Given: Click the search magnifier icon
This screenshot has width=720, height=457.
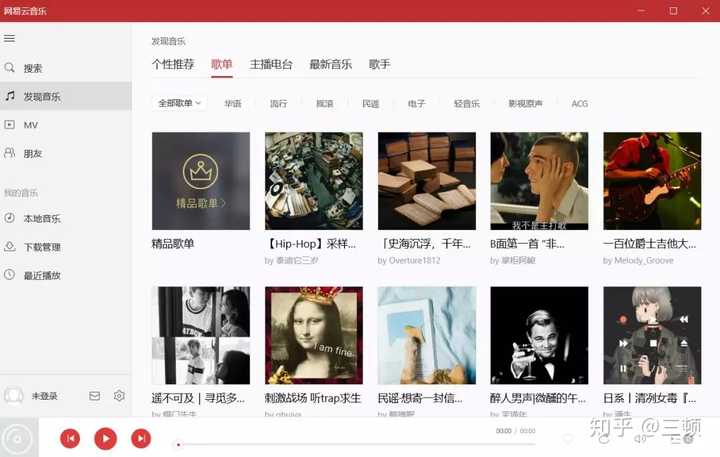Looking at the screenshot, I should [9, 68].
